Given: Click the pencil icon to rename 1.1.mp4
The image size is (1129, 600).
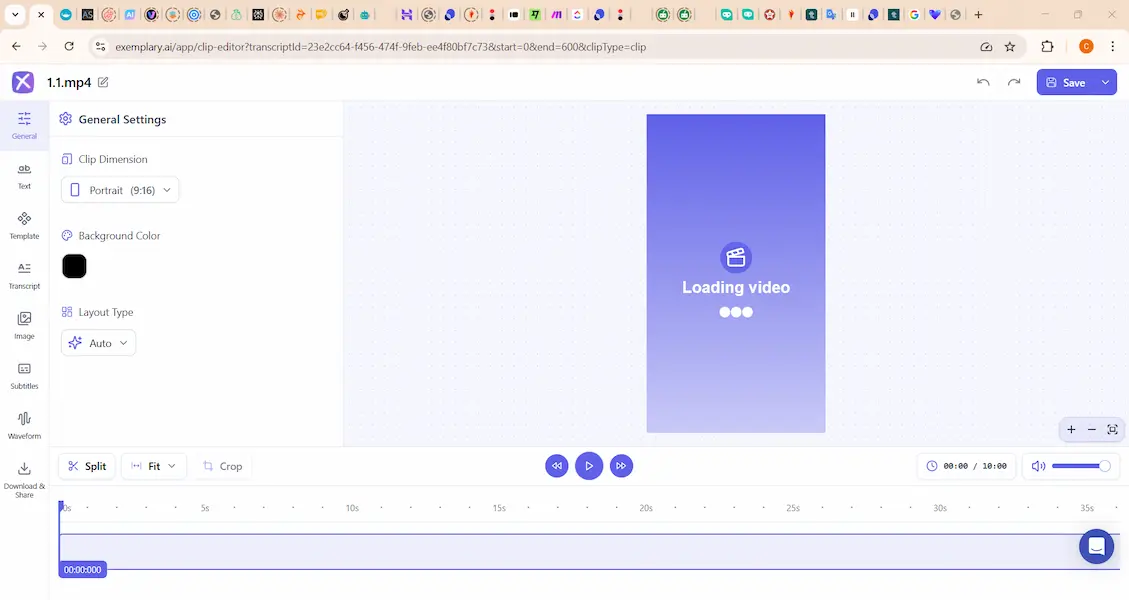Looking at the screenshot, I should [103, 82].
